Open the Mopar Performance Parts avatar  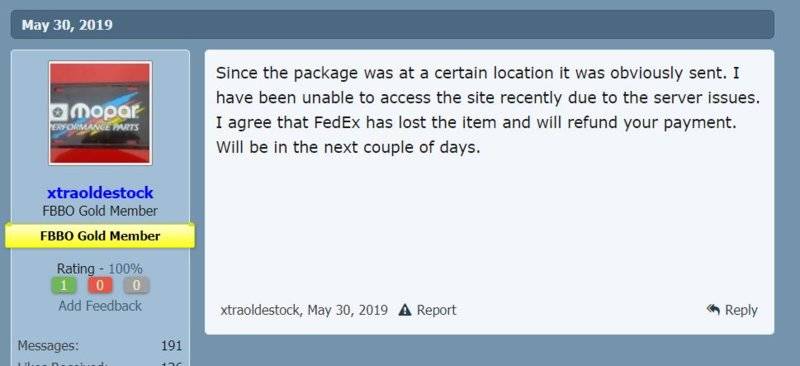(101, 113)
